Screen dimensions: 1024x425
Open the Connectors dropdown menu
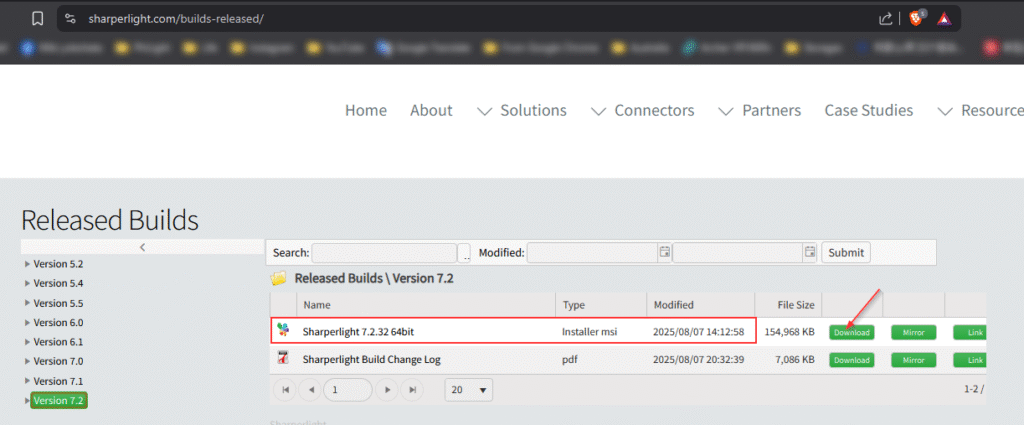coord(643,110)
